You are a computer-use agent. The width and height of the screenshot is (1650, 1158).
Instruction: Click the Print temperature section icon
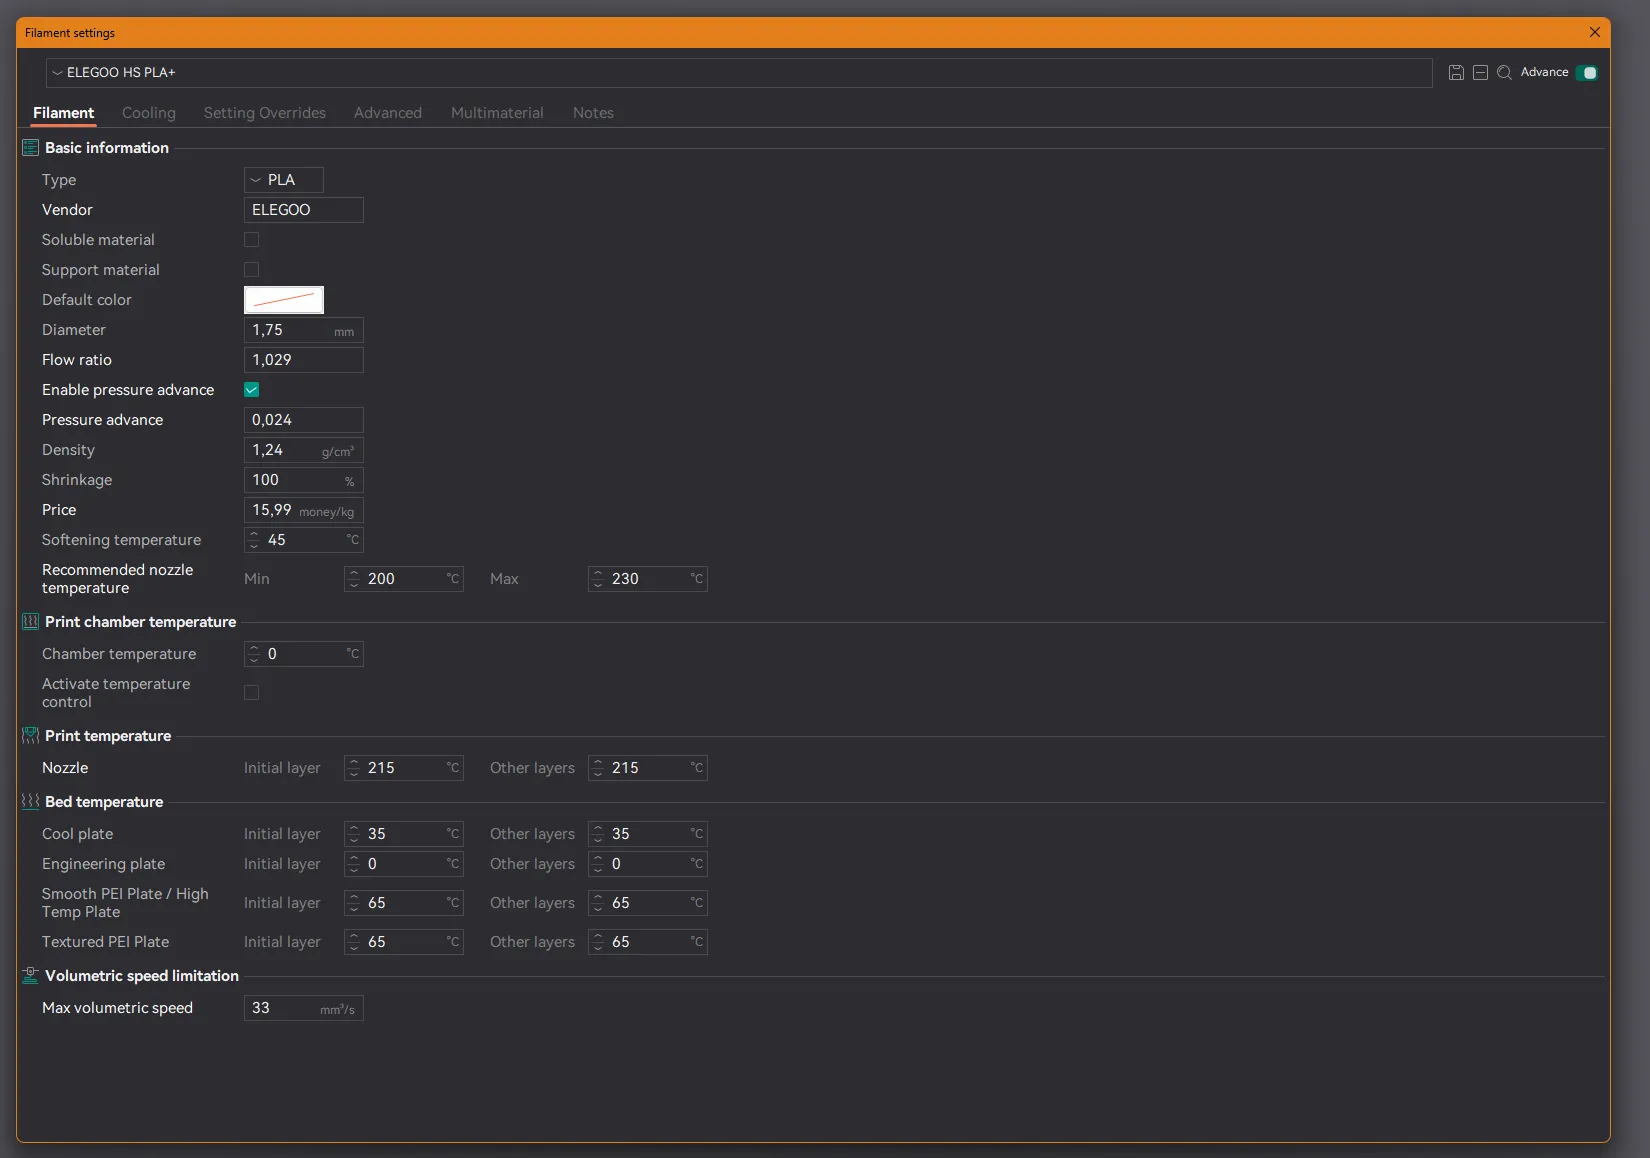[30, 736]
